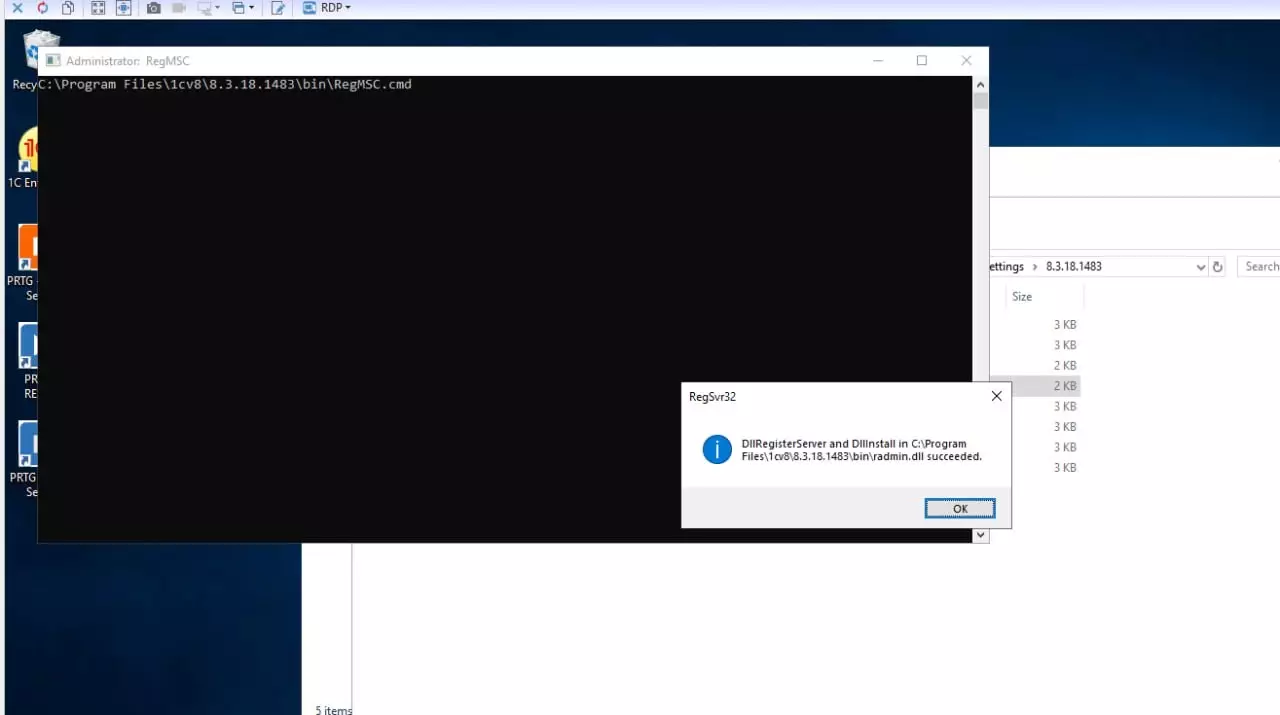This screenshot has width=1280, height=715.
Task: Click the blue information icon in RegSvr32 dialog
Action: (x=717, y=450)
